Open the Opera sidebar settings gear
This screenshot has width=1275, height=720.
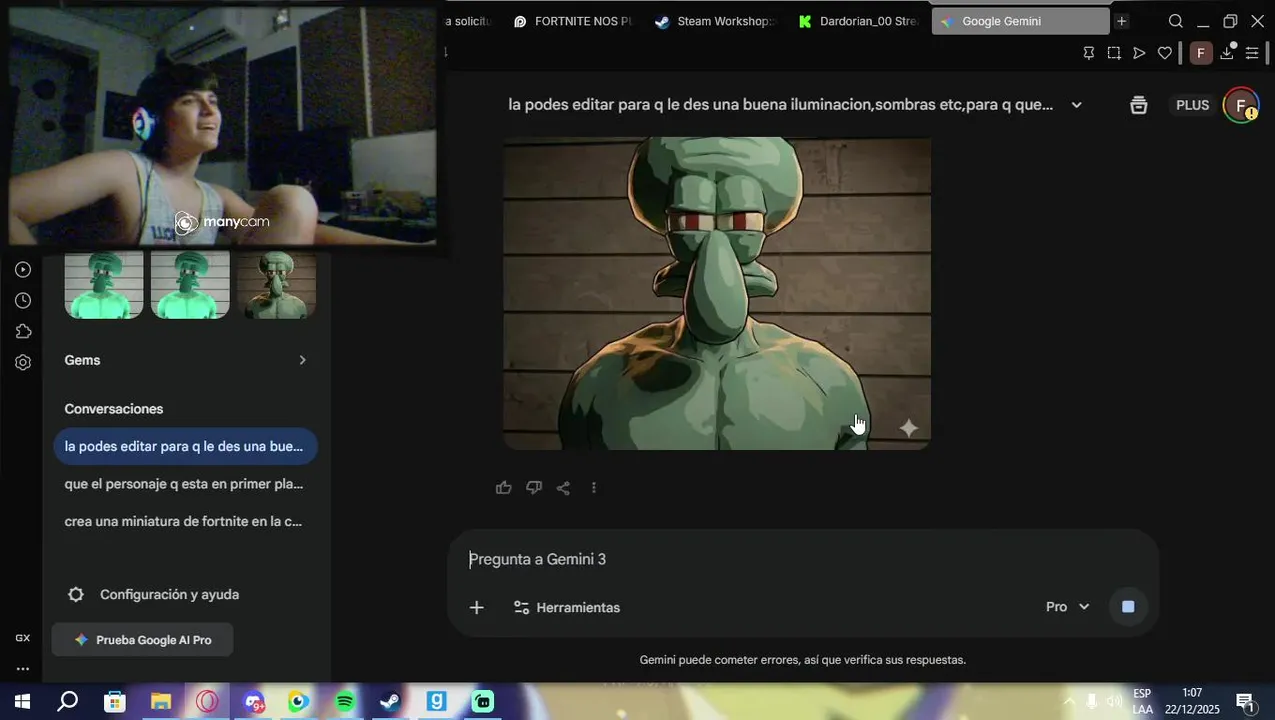(22, 362)
